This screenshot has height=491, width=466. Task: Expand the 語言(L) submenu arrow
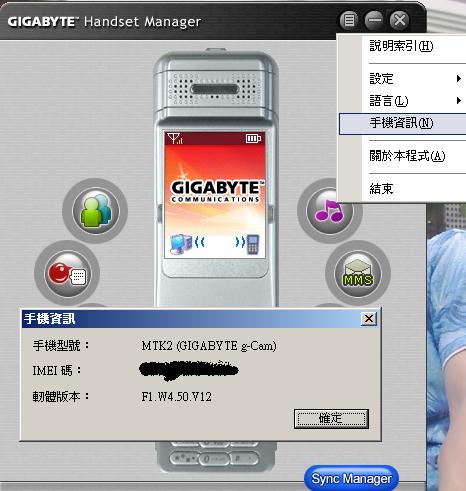point(459,100)
